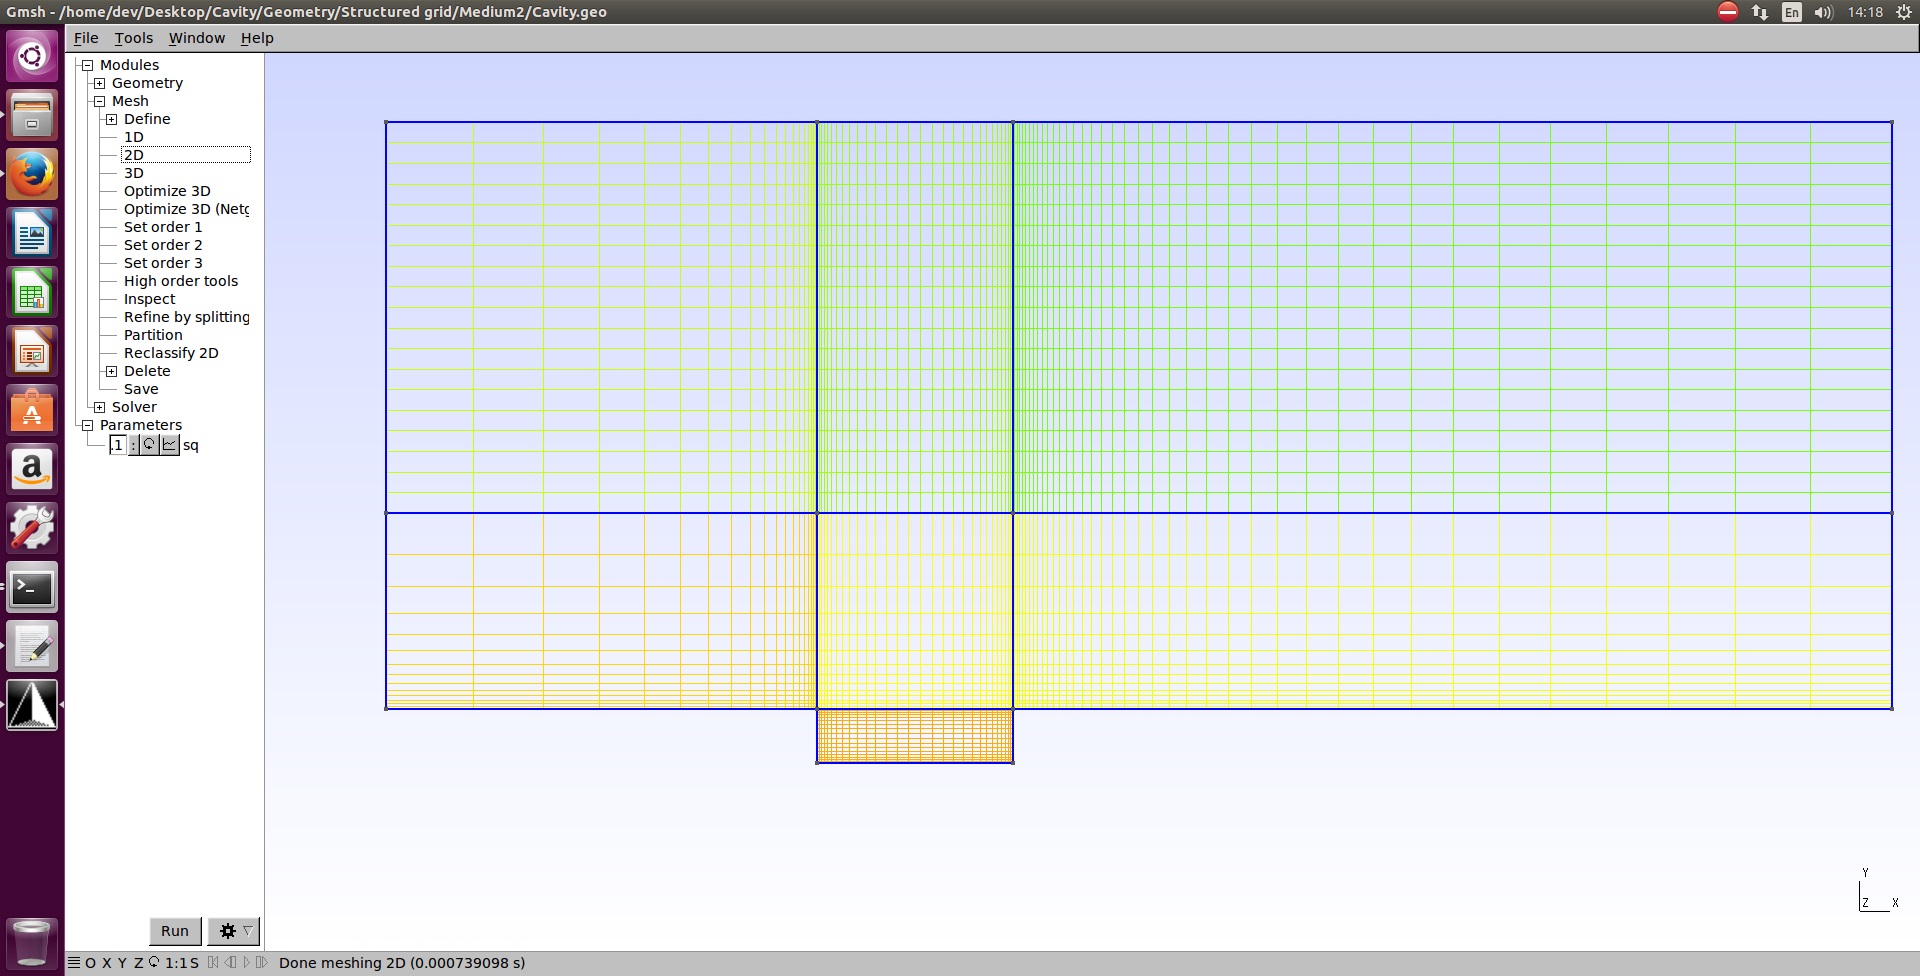Click the loop icon next to sq parameter
This screenshot has height=976, width=1920.
149,445
